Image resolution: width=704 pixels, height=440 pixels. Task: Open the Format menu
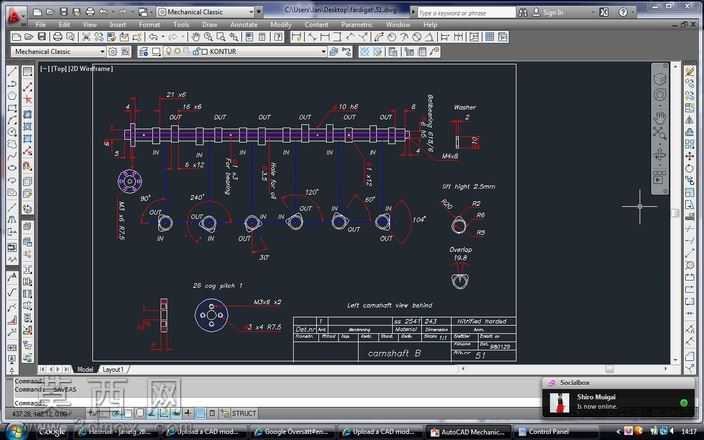(149, 25)
